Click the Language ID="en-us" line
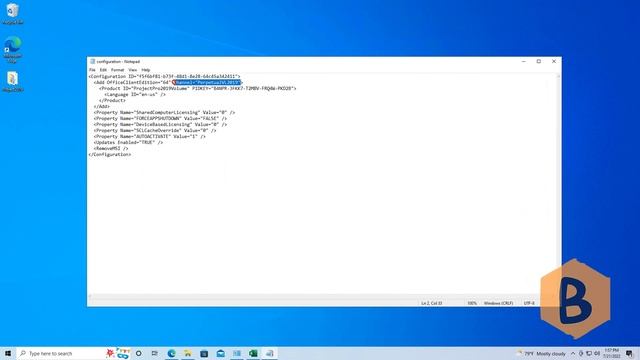The width and height of the screenshot is (640, 360). (x=135, y=95)
